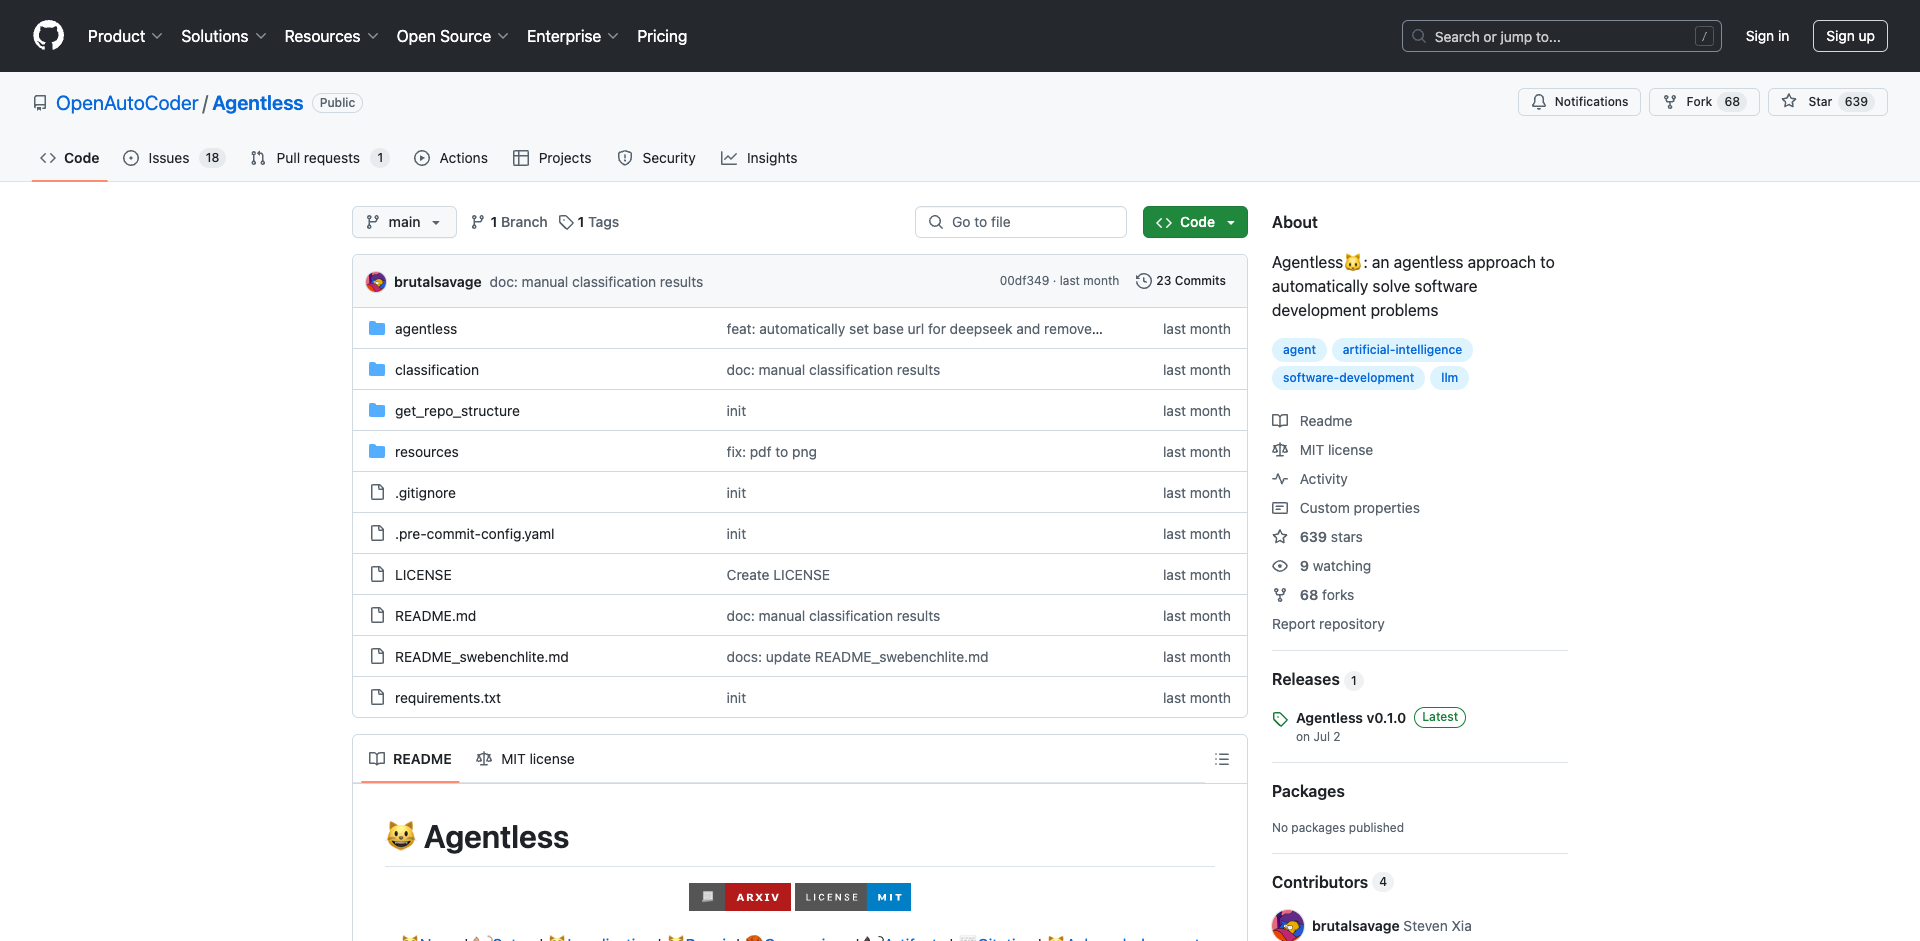Click the llm topic tag
The height and width of the screenshot is (941, 1920).
(x=1449, y=378)
